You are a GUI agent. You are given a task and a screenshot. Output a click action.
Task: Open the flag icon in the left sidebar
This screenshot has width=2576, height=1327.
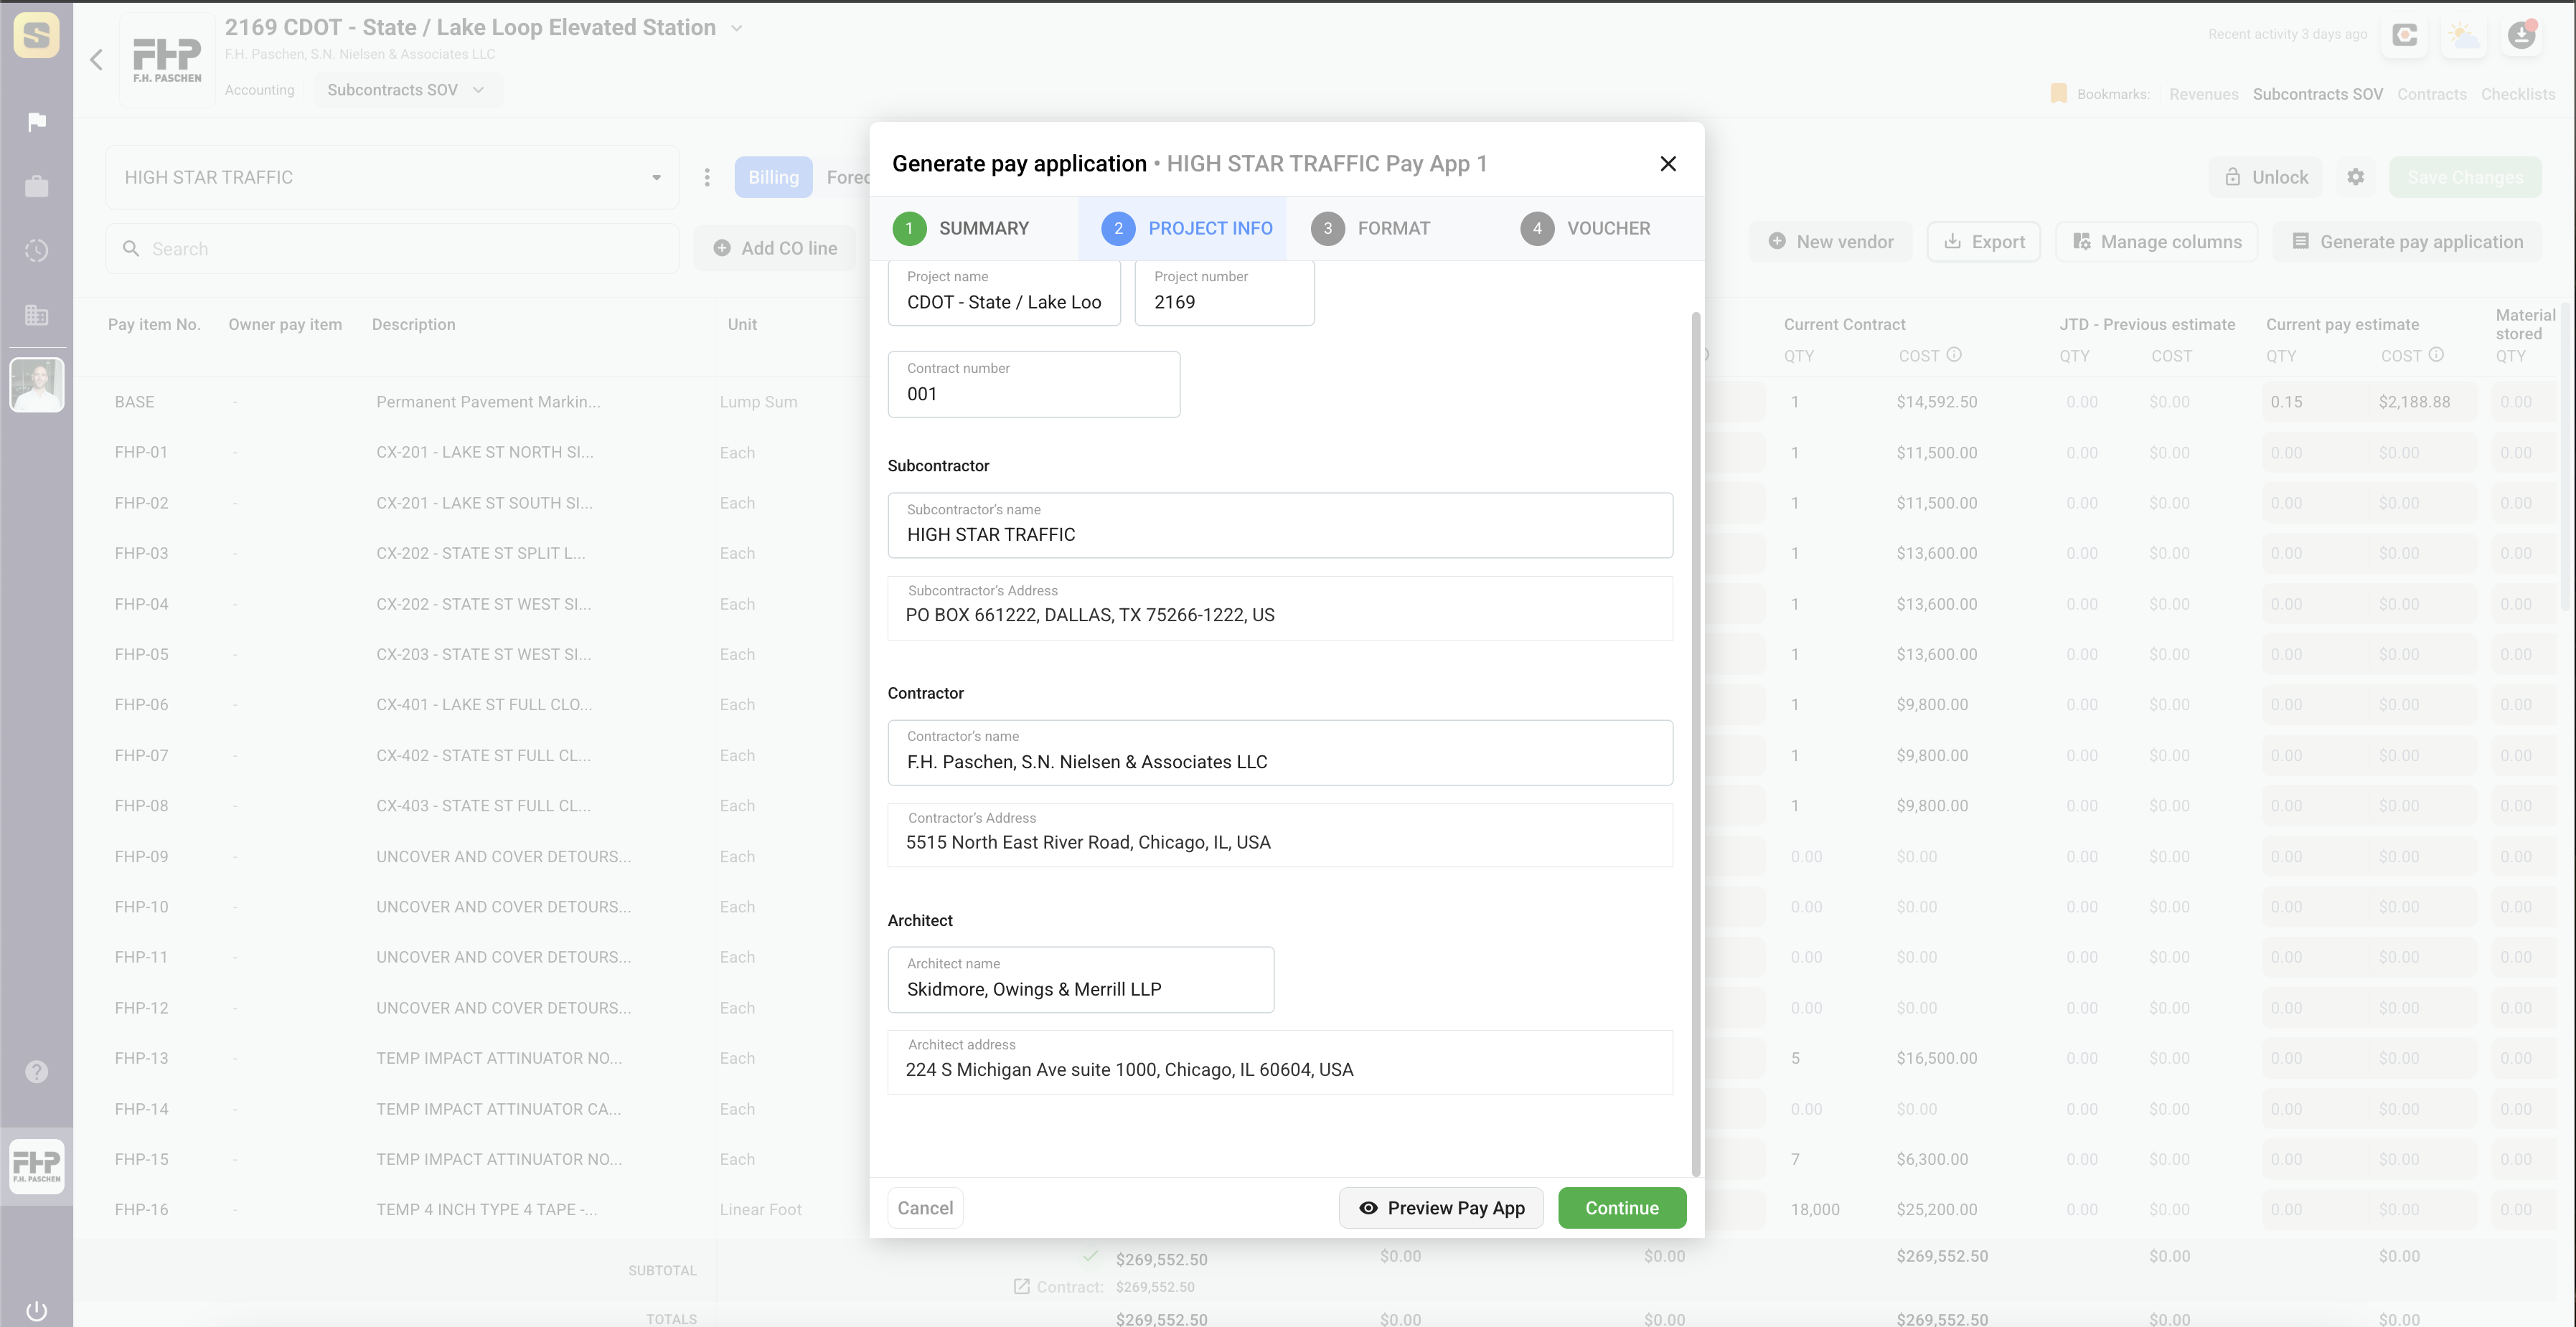[37, 122]
